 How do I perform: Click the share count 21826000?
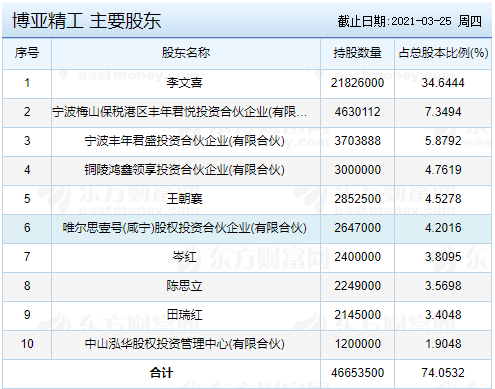pos(357,83)
